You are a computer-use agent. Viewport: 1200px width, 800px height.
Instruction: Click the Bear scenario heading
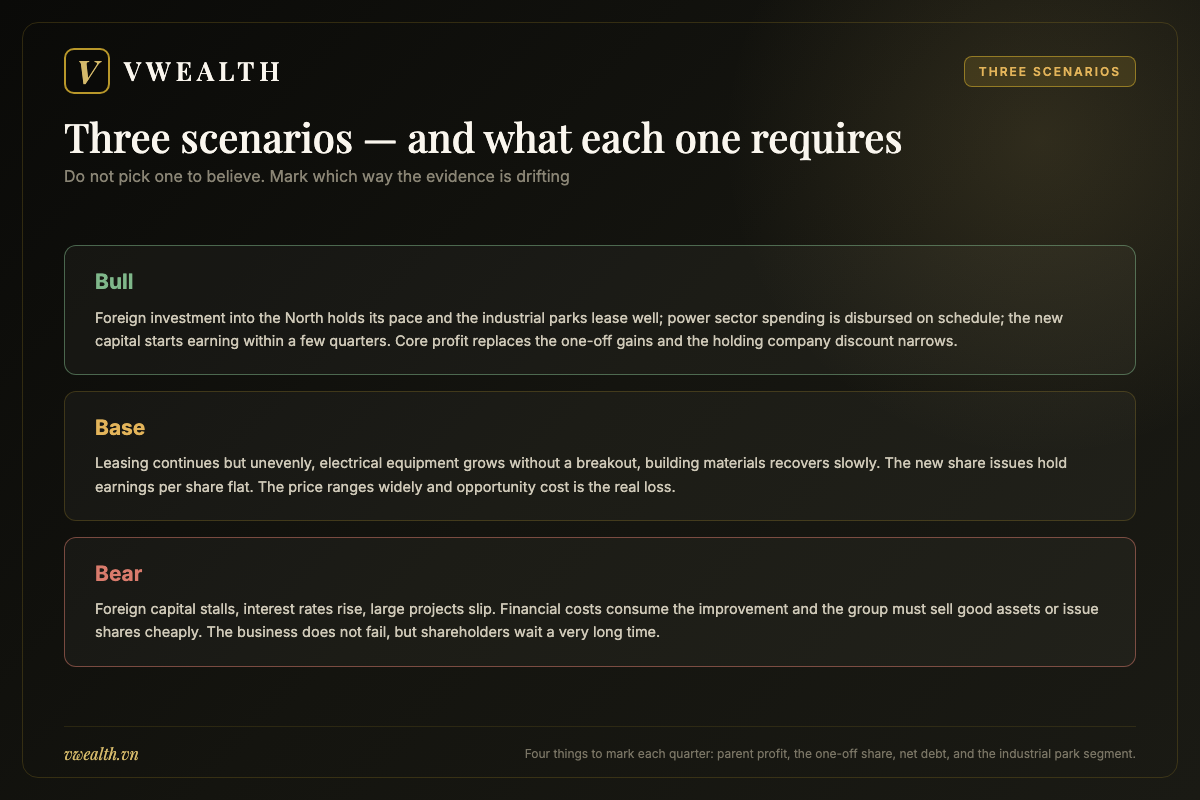click(118, 573)
